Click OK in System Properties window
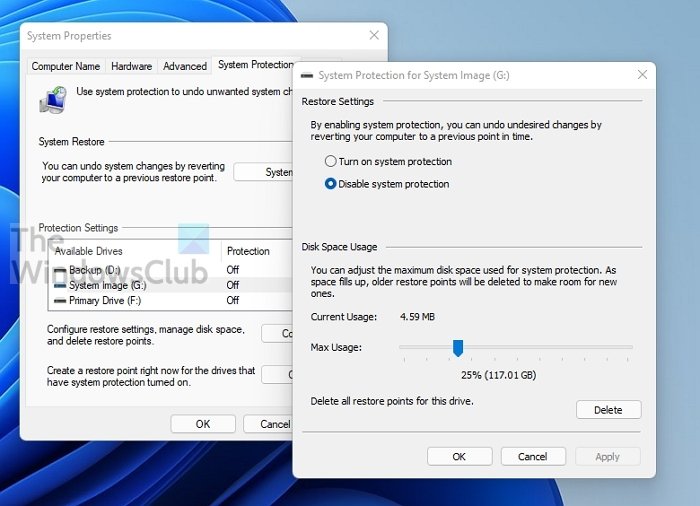 (203, 424)
